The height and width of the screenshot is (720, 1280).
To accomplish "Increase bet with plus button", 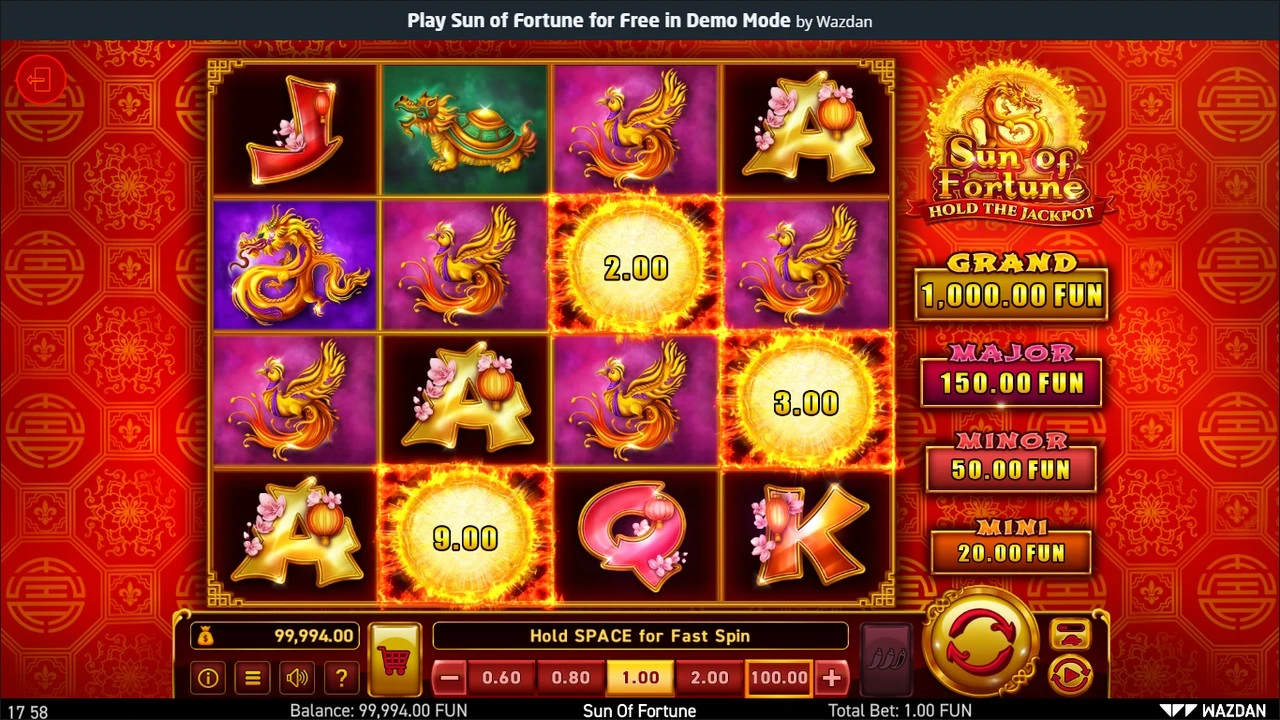I will coord(831,678).
